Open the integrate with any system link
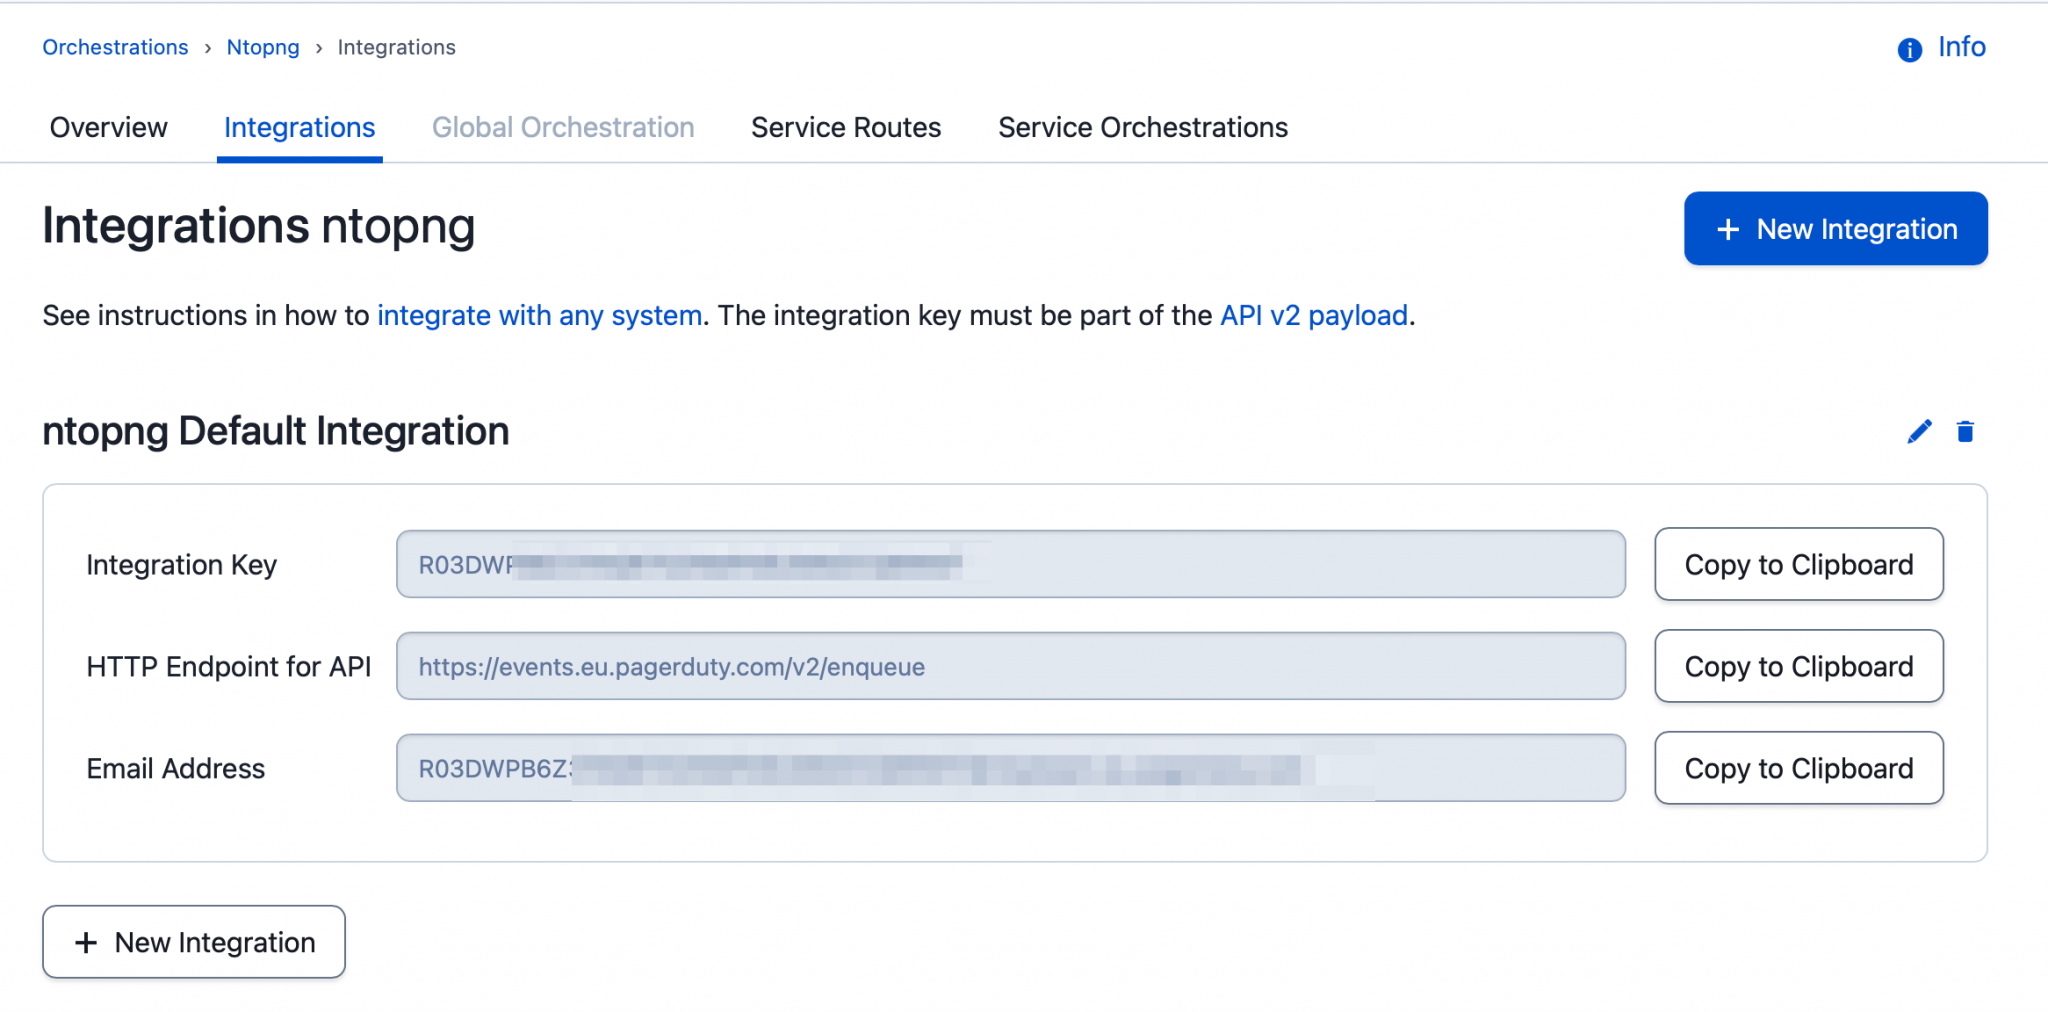 click(539, 315)
